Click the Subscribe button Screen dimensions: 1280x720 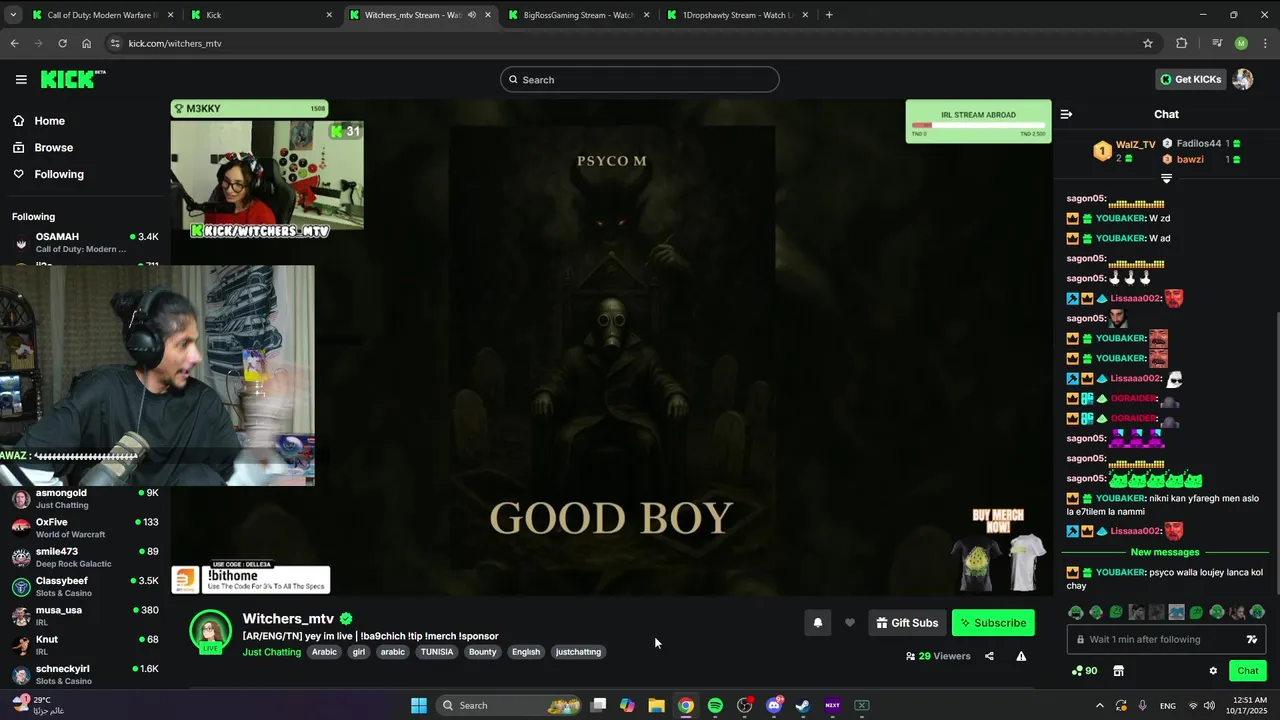pos(993,623)
